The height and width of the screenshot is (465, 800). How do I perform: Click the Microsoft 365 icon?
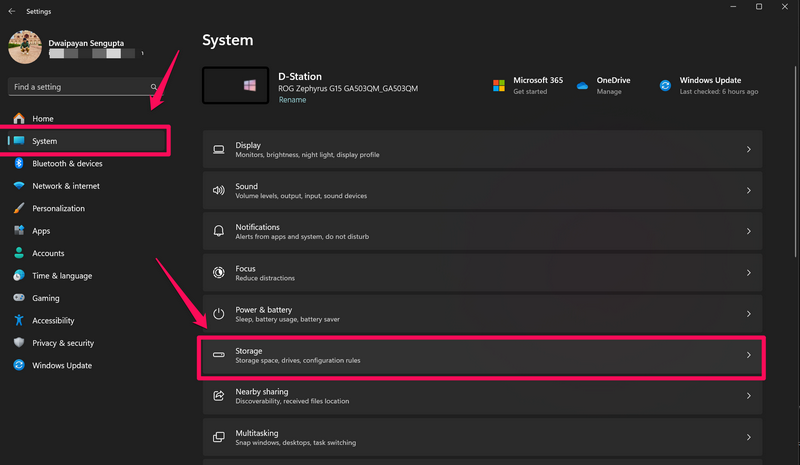tap(498, 85)
